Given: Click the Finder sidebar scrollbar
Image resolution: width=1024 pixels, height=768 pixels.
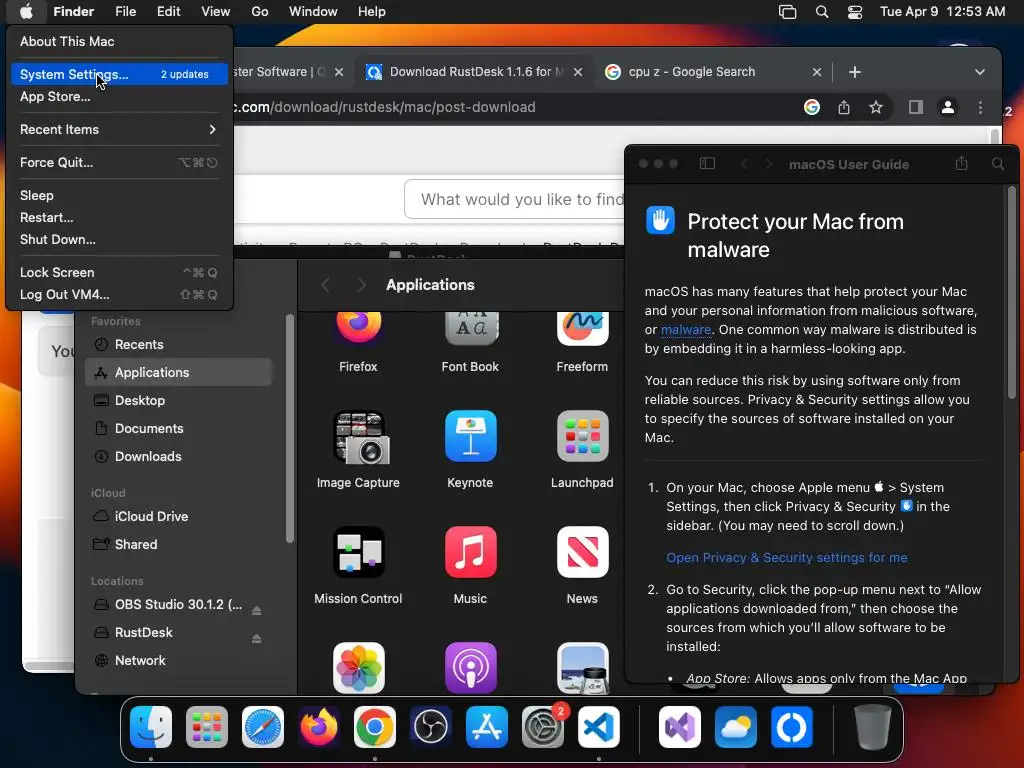Looking at the screenshot, I should (x=290, y=428).
